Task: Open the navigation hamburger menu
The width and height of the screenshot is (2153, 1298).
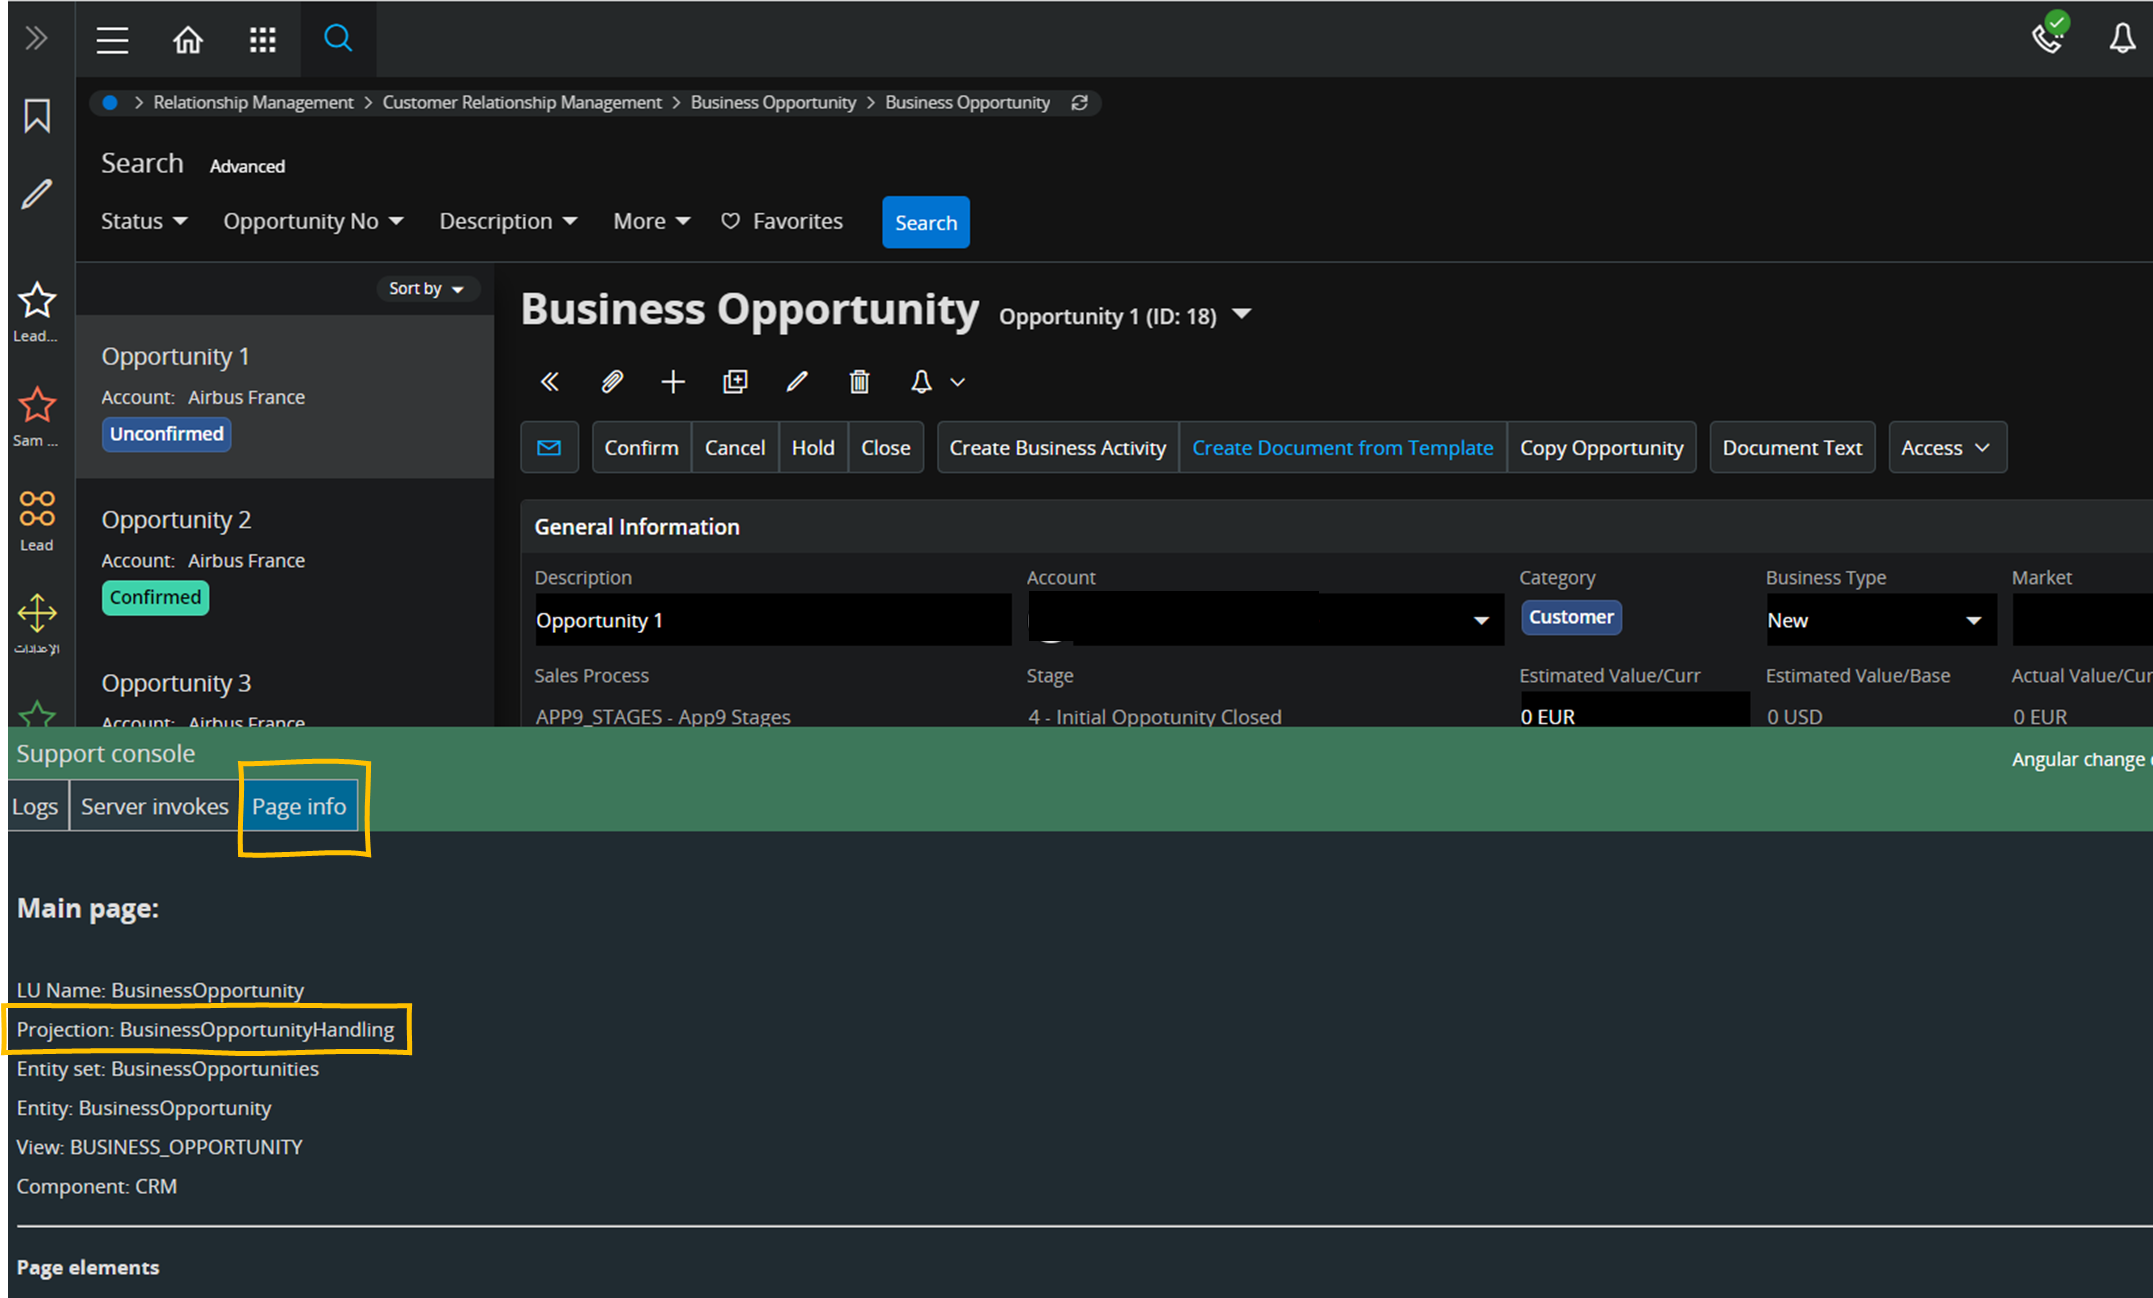Action: click(111, 40)
